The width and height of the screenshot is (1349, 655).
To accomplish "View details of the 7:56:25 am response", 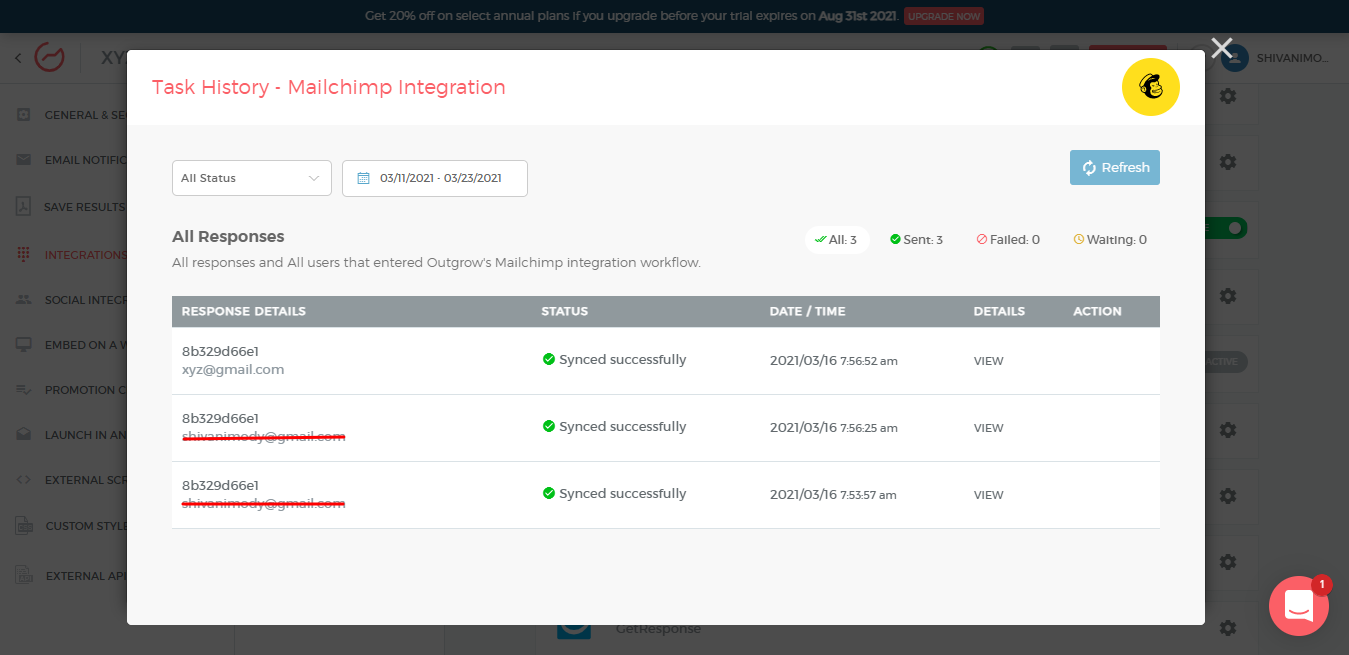I will [x=988, y=428].
